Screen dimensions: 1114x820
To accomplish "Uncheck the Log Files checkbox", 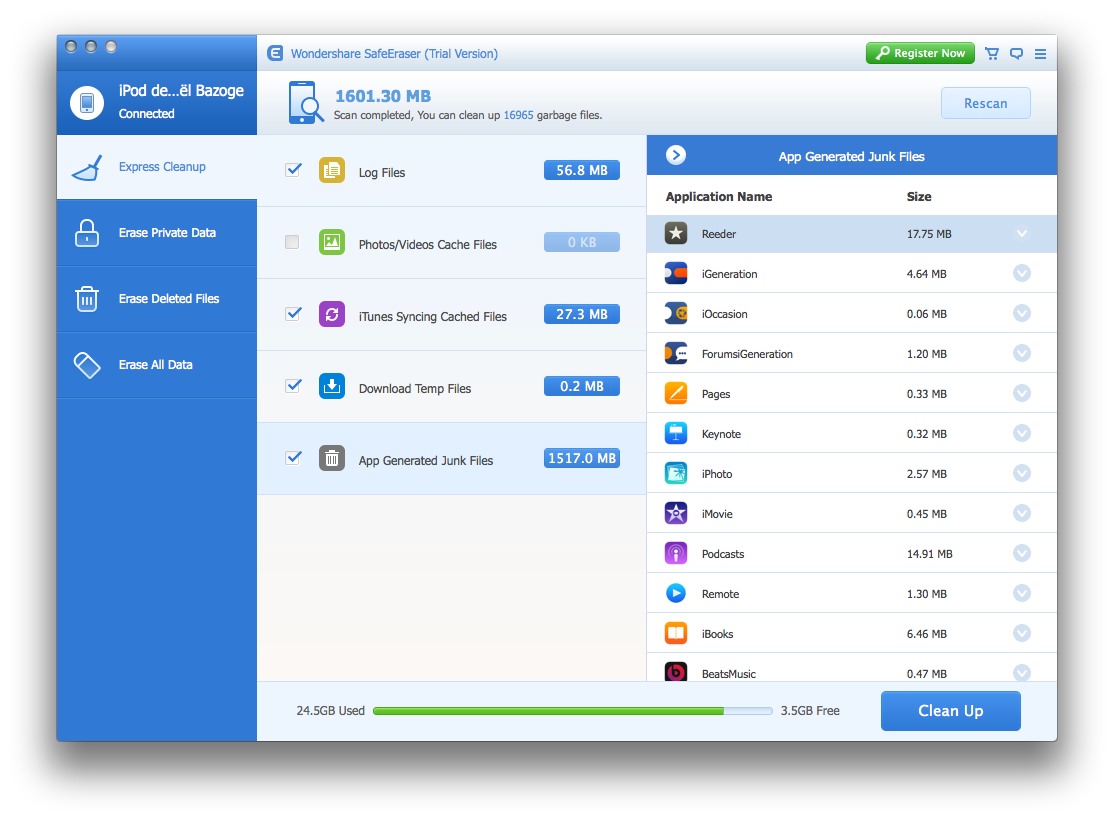I will [x=293, y=170].
